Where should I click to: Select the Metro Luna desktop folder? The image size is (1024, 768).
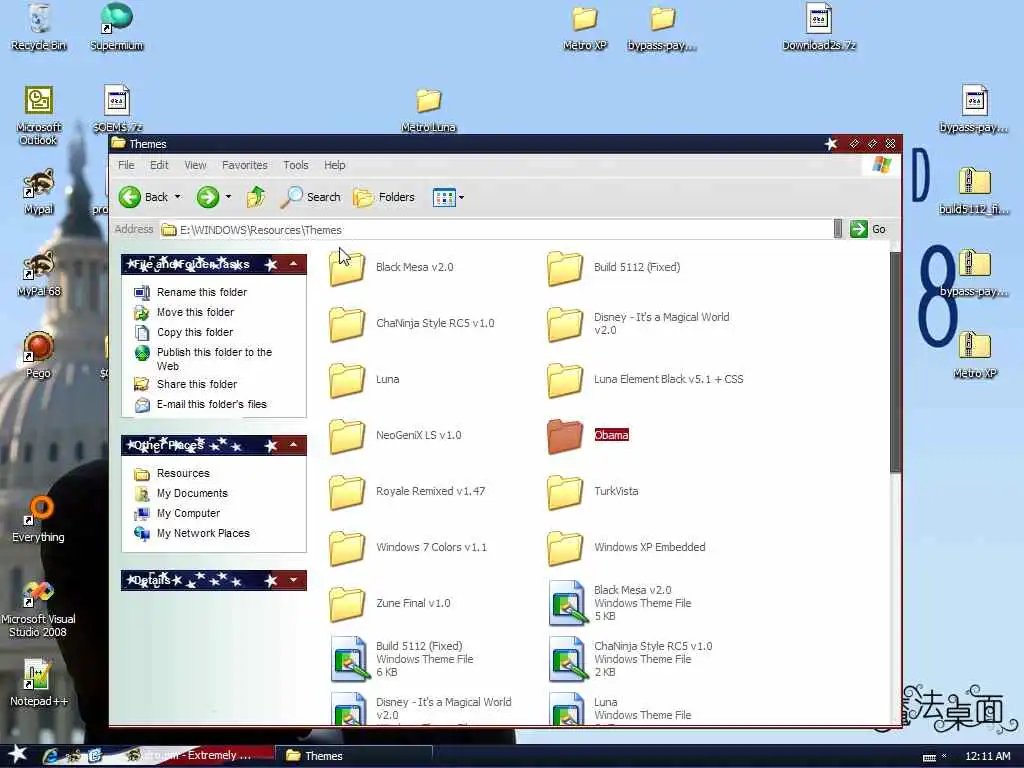tap(428, 110)
